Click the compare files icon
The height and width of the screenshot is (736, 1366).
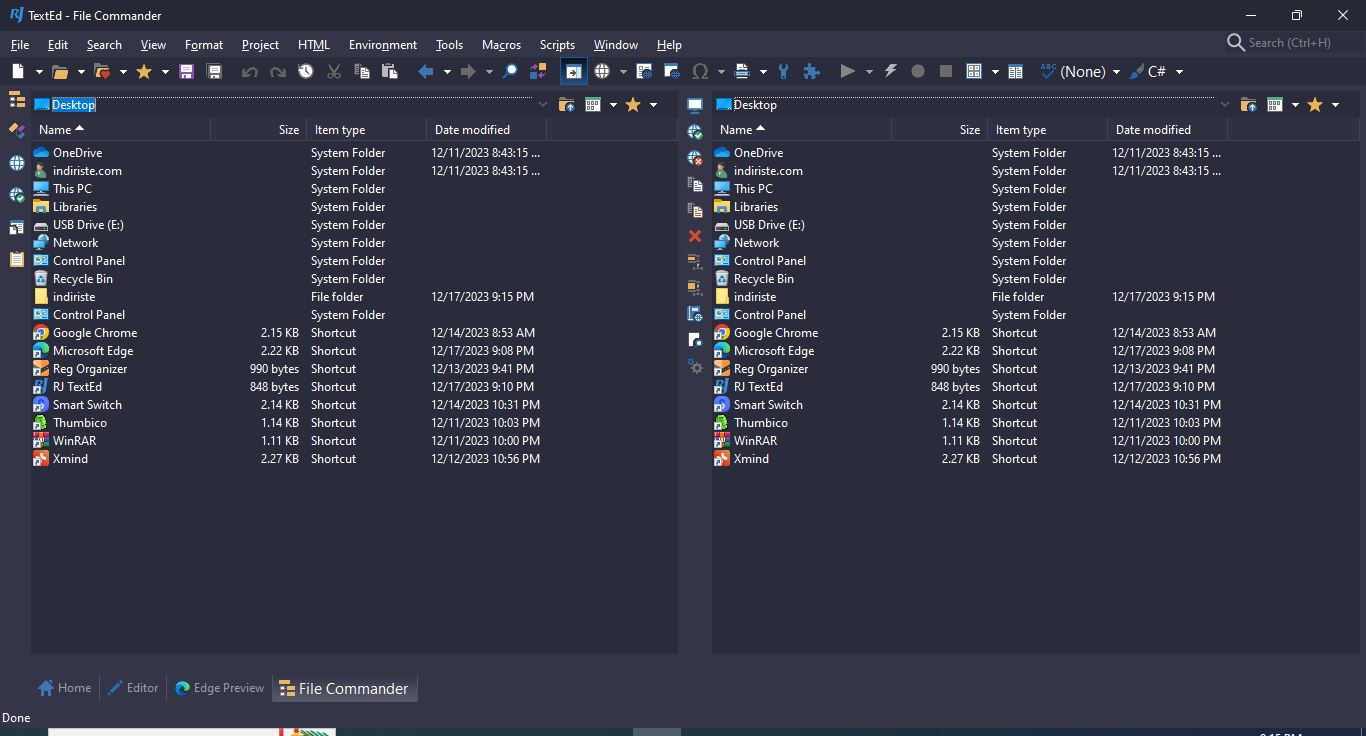(x=538, y=72)
